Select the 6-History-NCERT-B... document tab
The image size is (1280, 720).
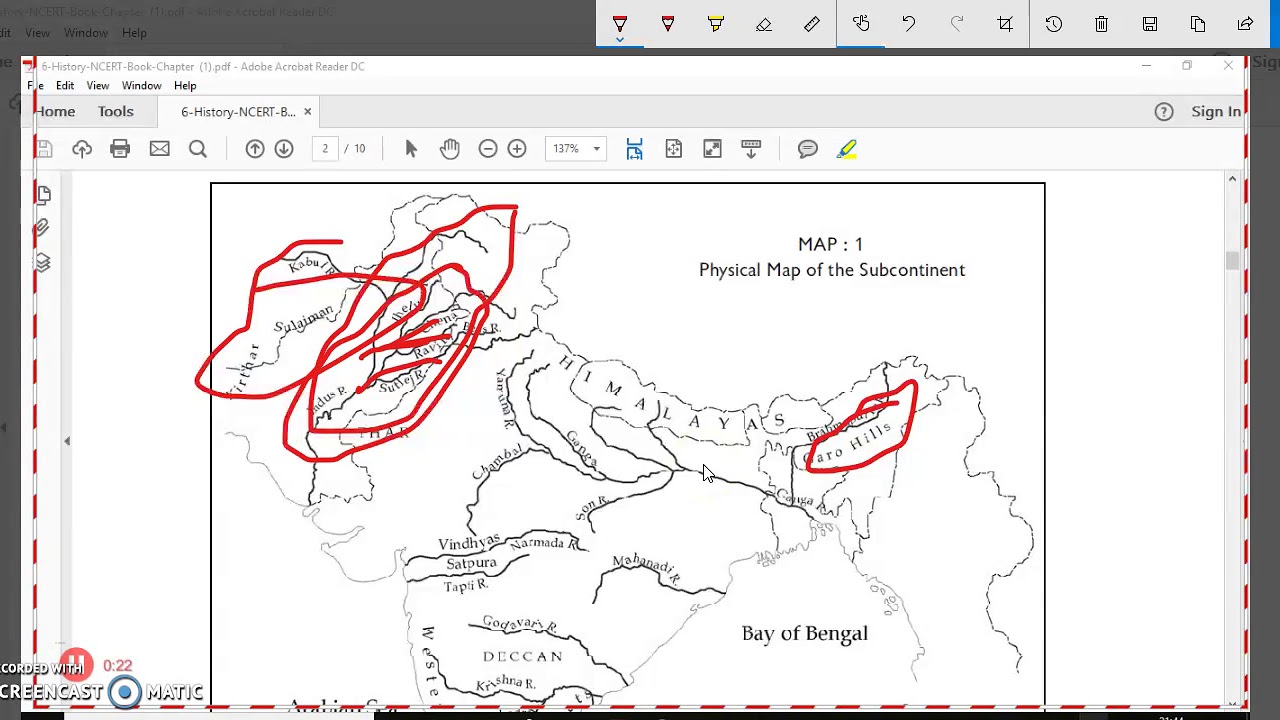238,112
